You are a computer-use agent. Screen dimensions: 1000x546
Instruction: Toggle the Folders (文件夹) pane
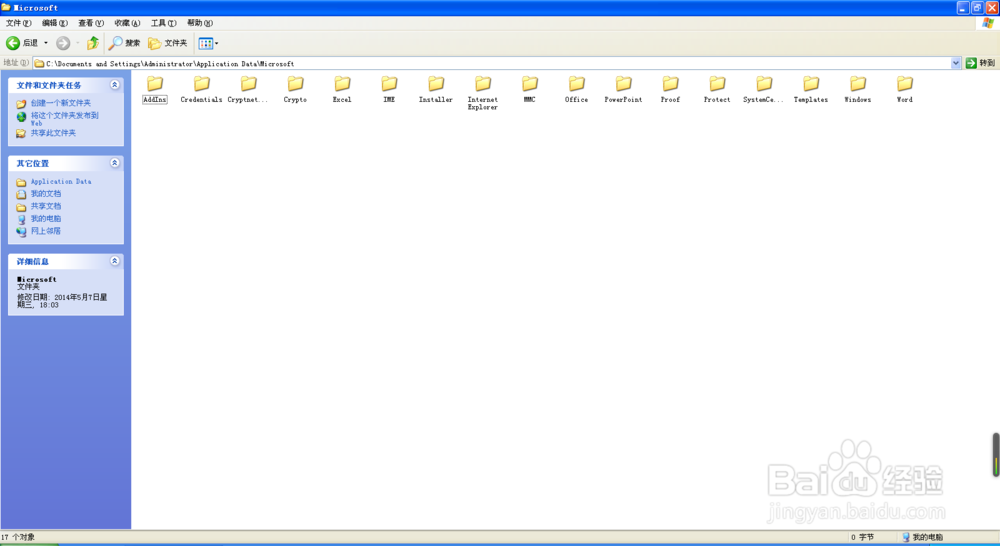click(x=168, y=43)
